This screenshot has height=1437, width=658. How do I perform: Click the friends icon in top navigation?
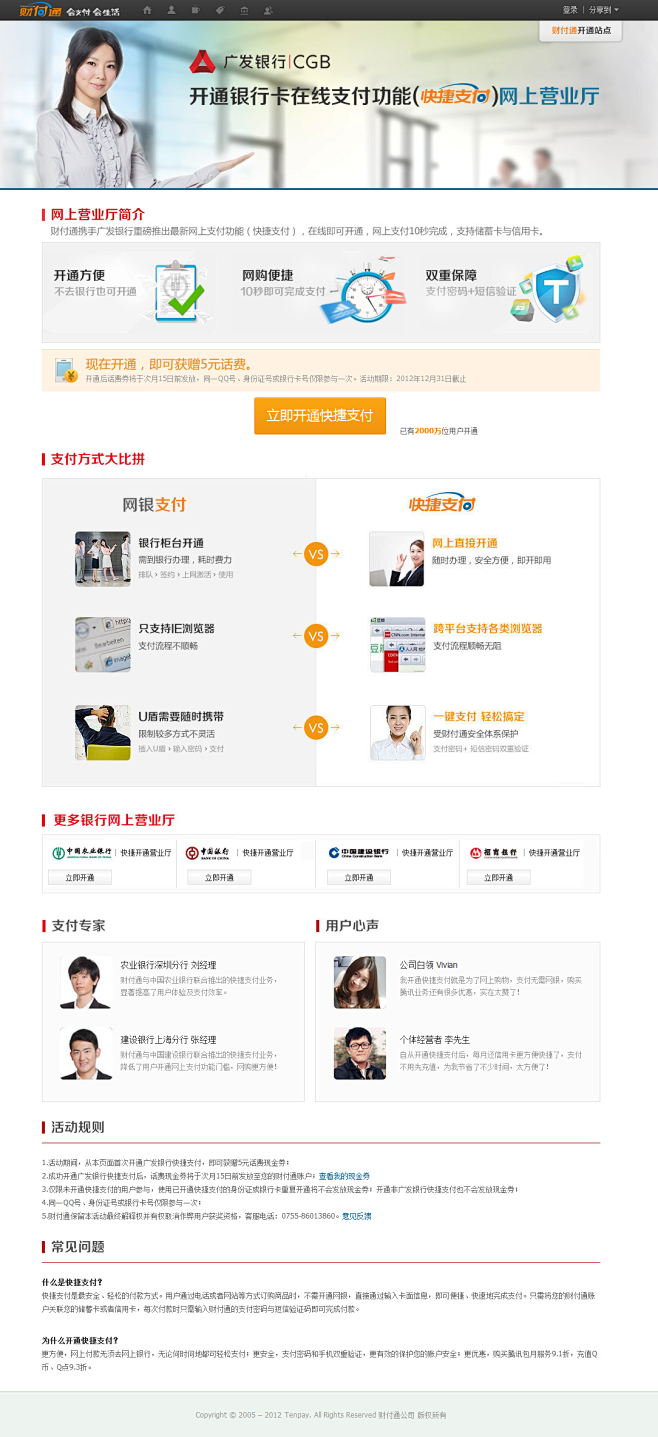coord(269,10)
